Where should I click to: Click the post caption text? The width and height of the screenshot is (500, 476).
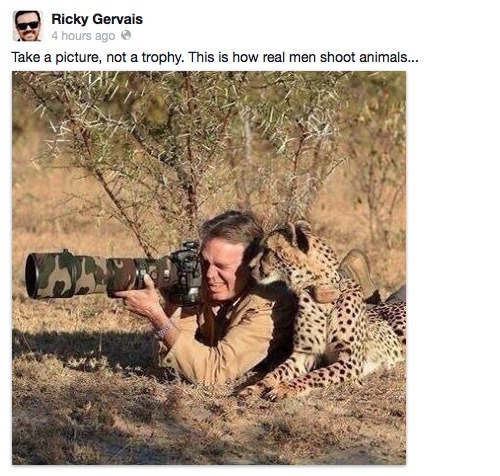(215, 57)
